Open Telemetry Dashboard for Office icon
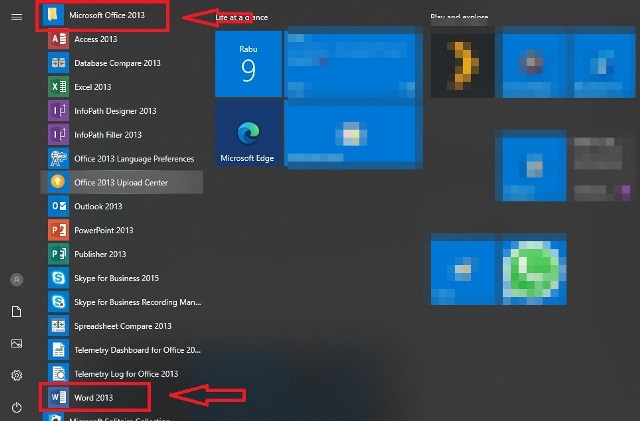640x421 pixels. coord(58,350)
